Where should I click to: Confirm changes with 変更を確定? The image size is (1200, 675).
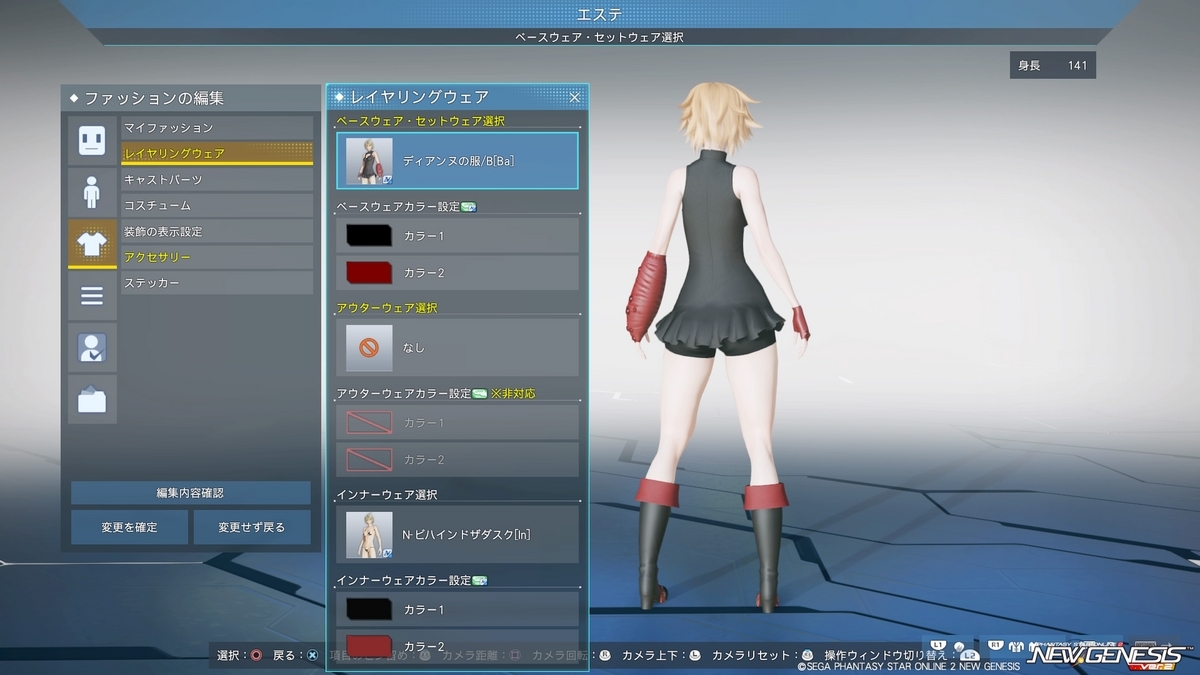[129, 527]
